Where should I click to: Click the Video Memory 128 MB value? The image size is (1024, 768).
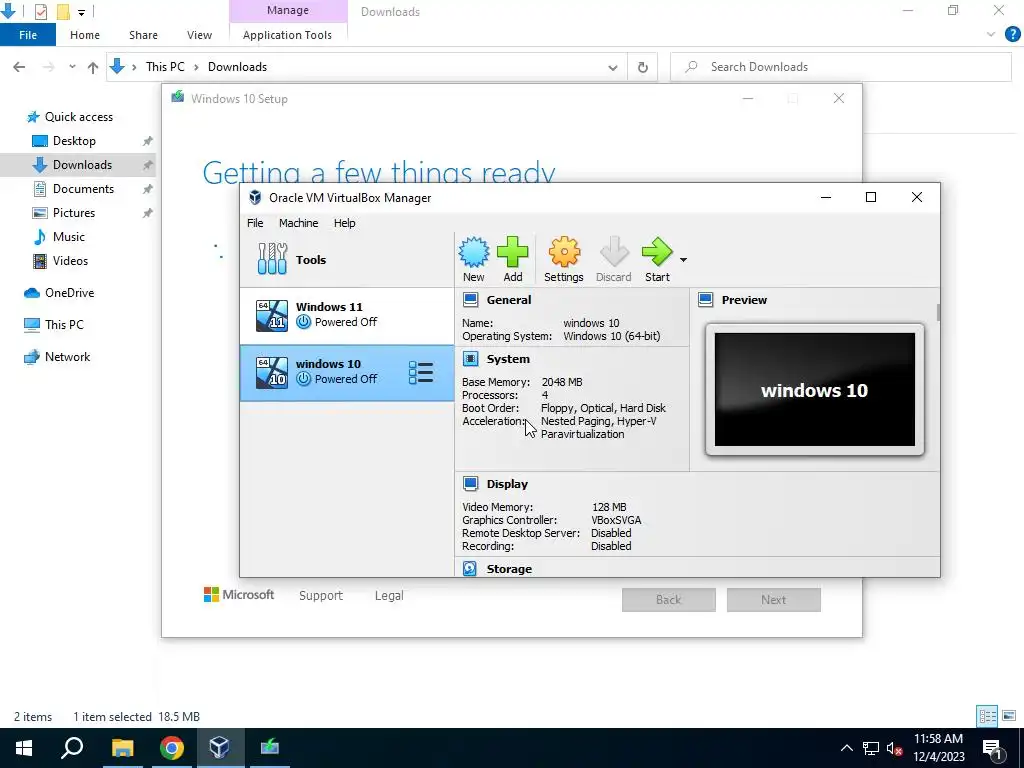click(609, 507)
